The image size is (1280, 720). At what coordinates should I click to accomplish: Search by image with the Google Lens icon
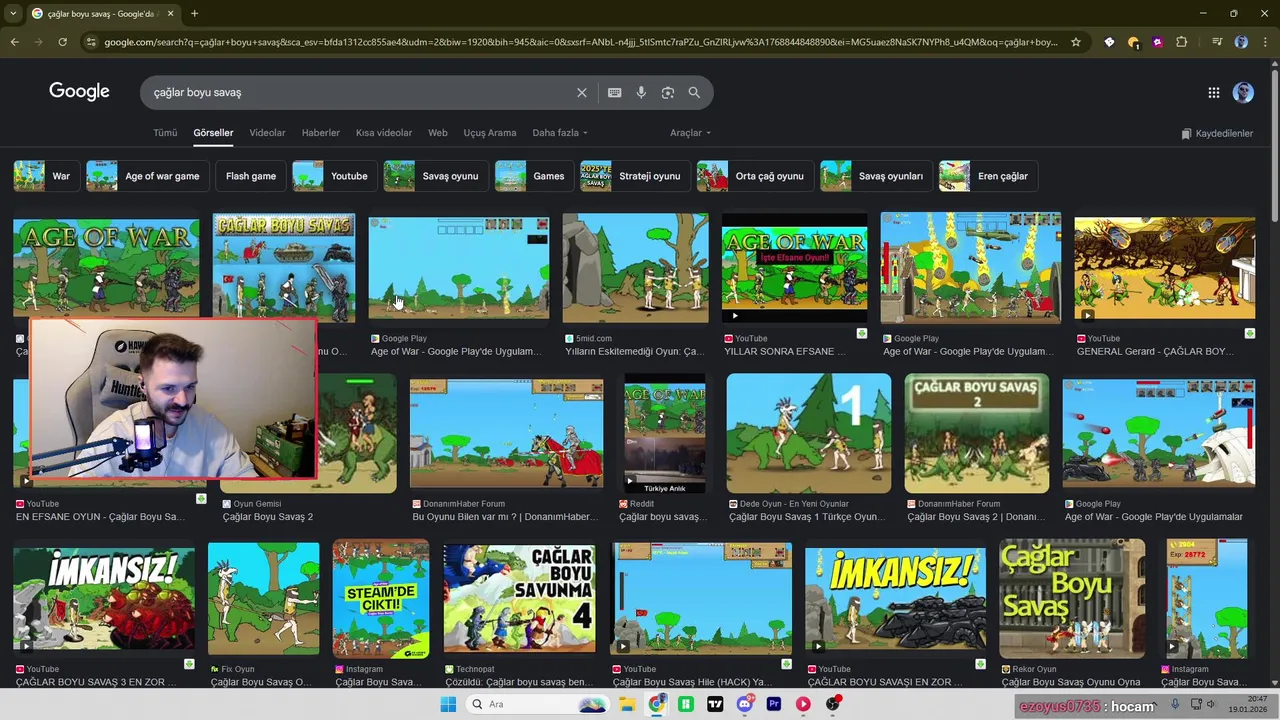667,92
